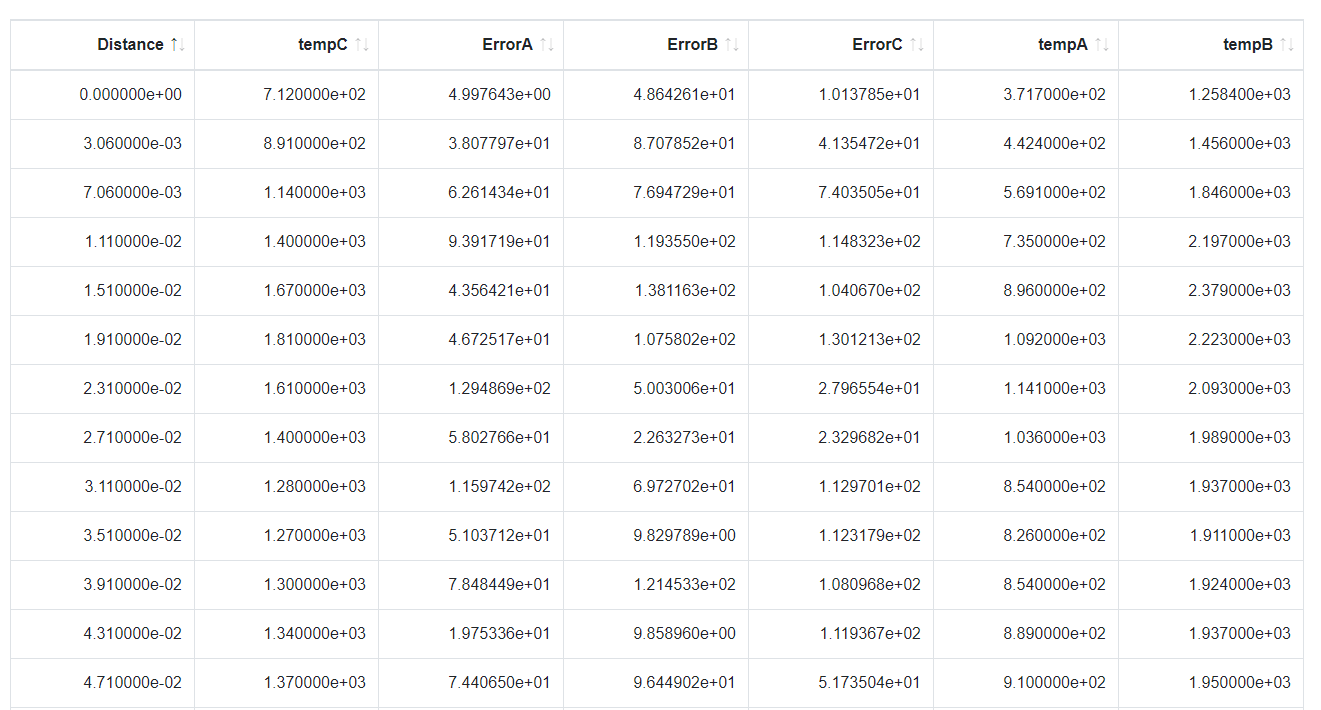Click the Distance value 2.310000e-02

(x=133, y=389)
